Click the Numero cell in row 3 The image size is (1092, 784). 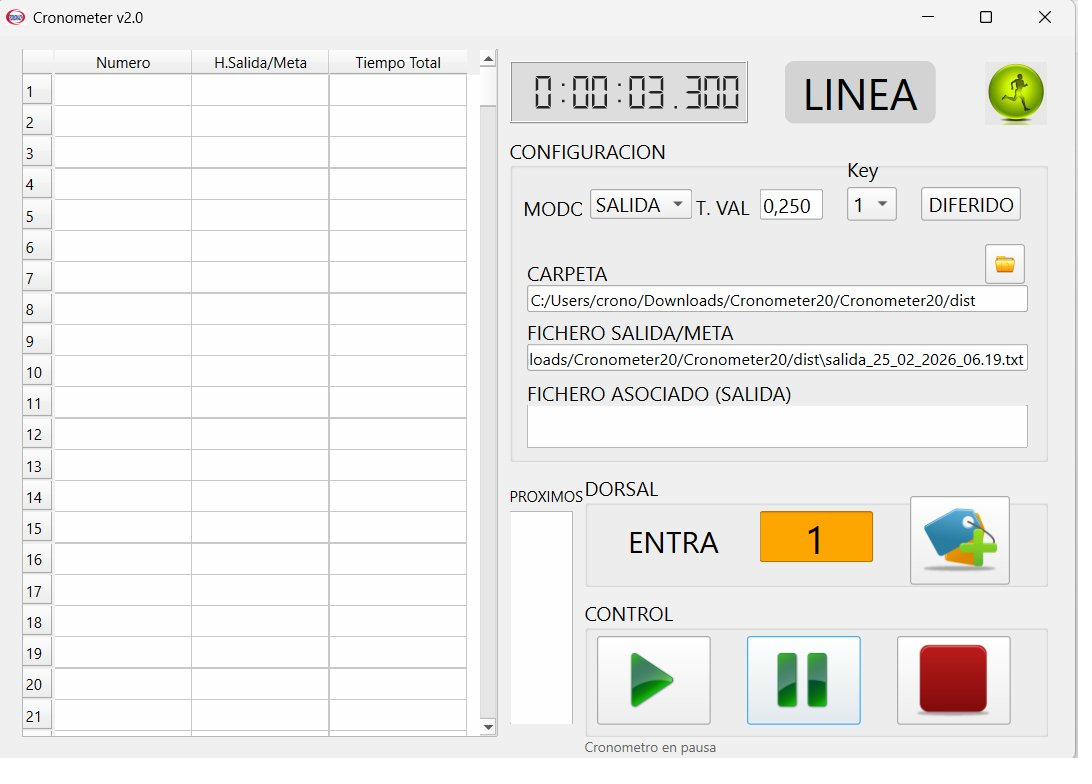coord(123,152)
